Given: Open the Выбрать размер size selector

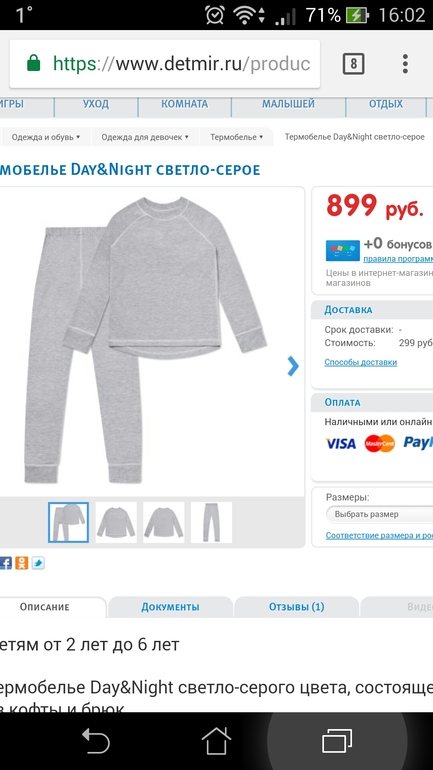Looking at the screenshot, I should 379,514.
